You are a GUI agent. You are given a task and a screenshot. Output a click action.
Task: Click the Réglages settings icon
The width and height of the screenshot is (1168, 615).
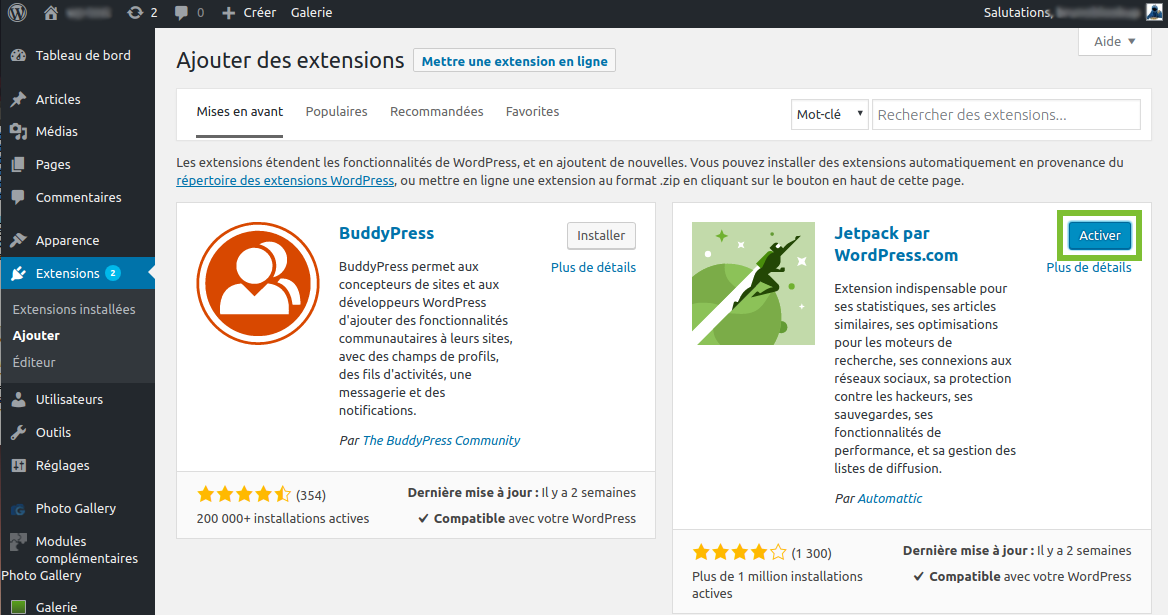(x=18, y=466)
